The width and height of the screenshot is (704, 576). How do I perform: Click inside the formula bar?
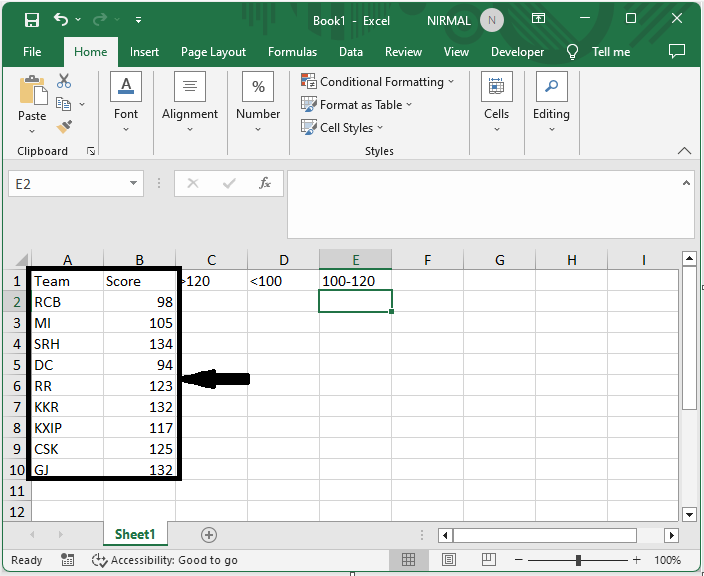click(x=484, y=204)
